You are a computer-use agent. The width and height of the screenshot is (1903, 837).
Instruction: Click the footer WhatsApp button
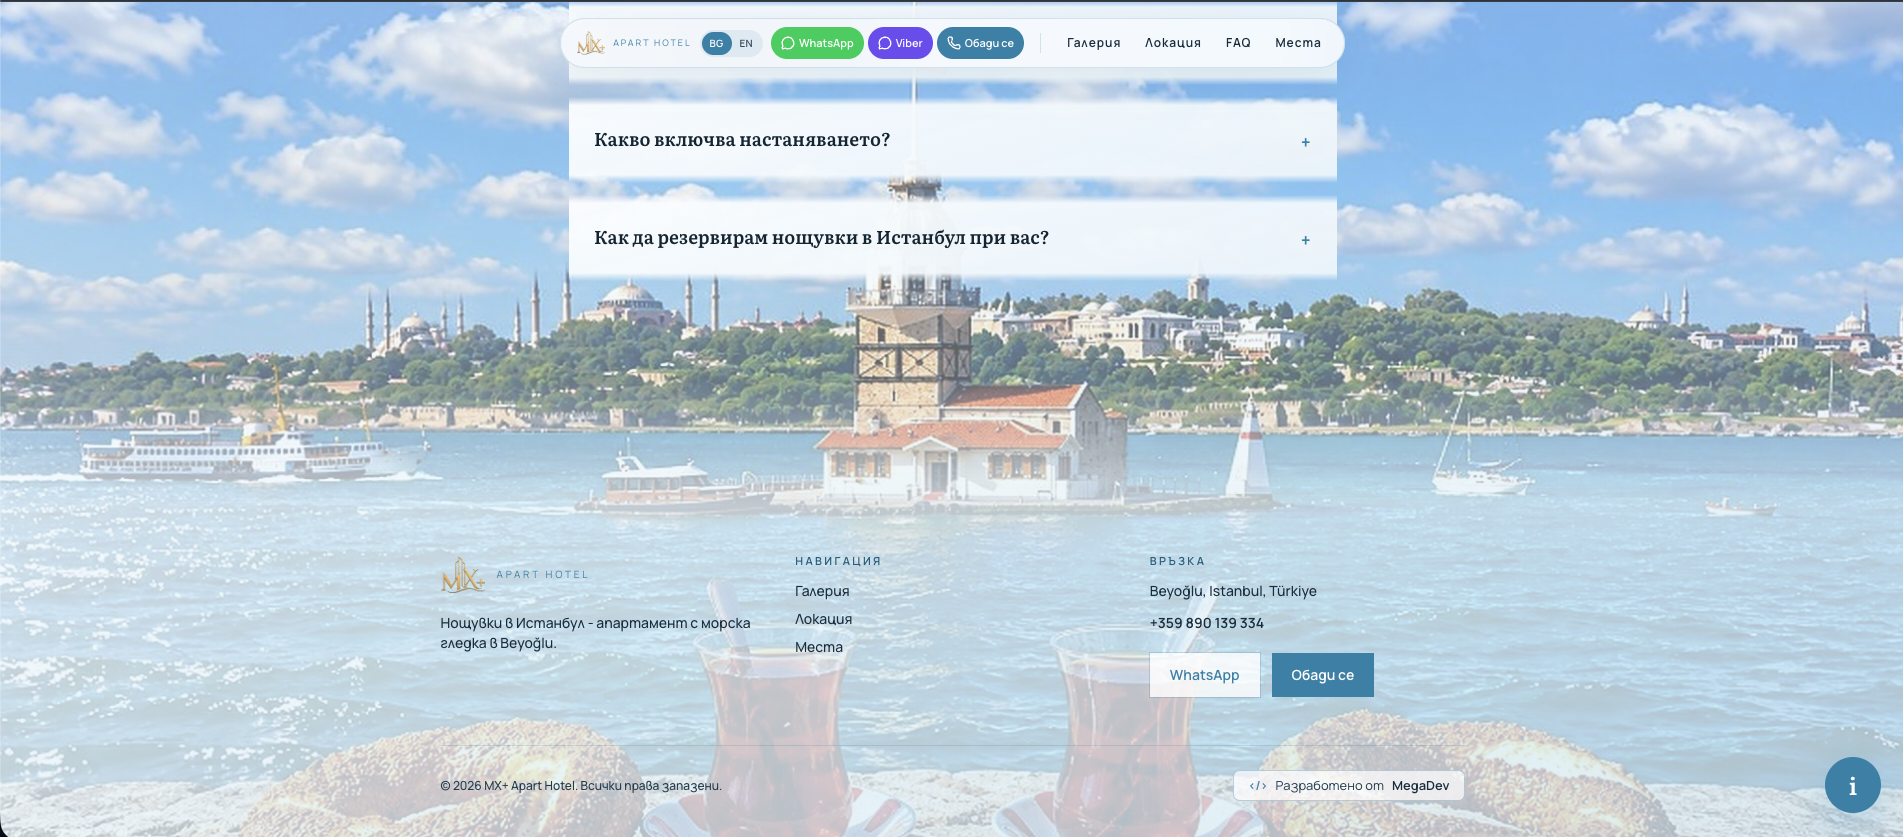[1204, 675]
